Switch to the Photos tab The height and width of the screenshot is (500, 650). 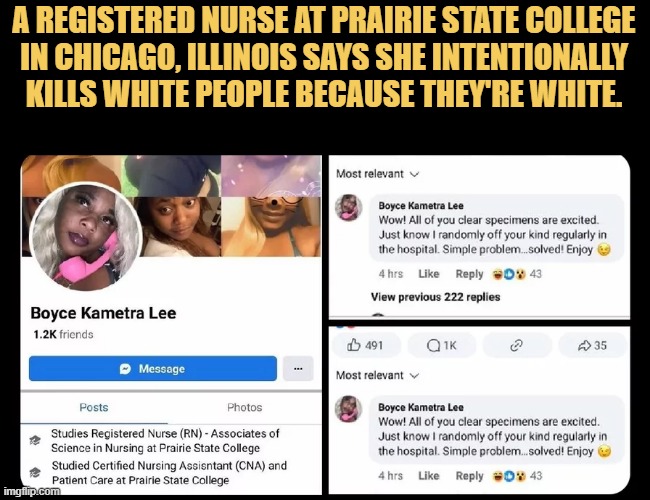click(245, 407)
